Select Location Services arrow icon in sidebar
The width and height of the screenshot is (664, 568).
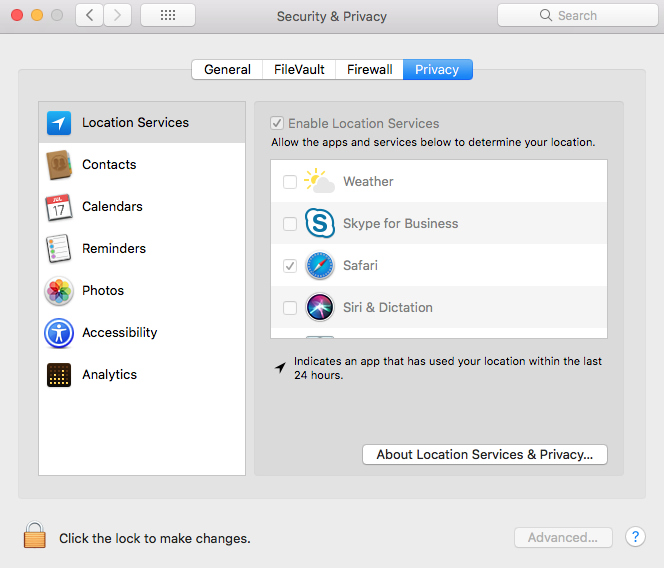[x=59, y=123]
